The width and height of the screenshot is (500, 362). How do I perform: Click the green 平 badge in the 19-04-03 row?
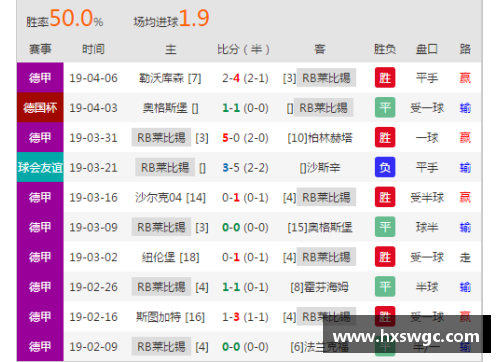[385, 107]
